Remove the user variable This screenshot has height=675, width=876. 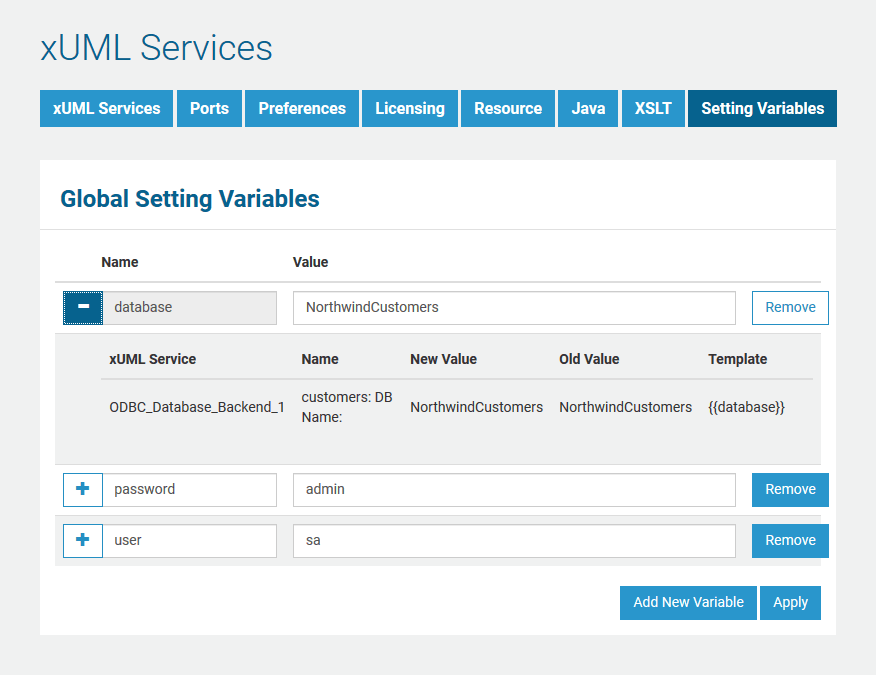[790, 540]
